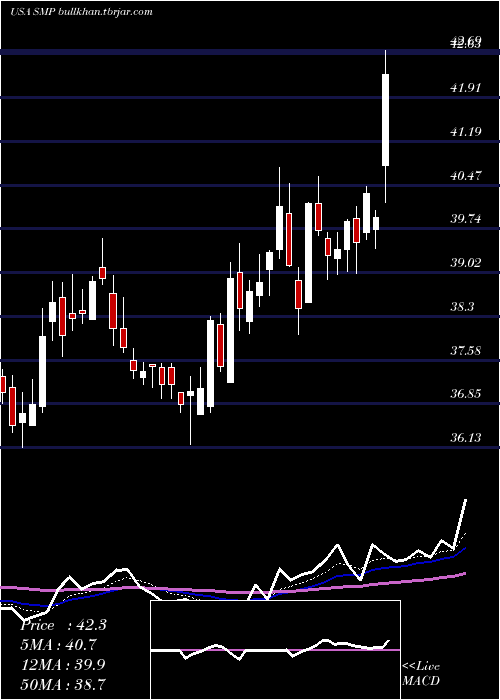Click the 39.02 price axis label
The width and height of the screenshot is (500, 700).
pos(466,262)
